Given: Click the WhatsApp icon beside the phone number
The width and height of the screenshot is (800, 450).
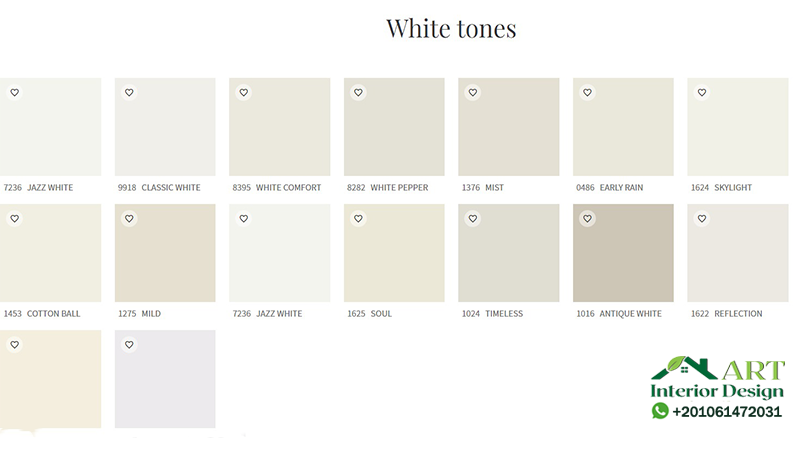Looking at the screenshot, I should [x=660, y=411].
